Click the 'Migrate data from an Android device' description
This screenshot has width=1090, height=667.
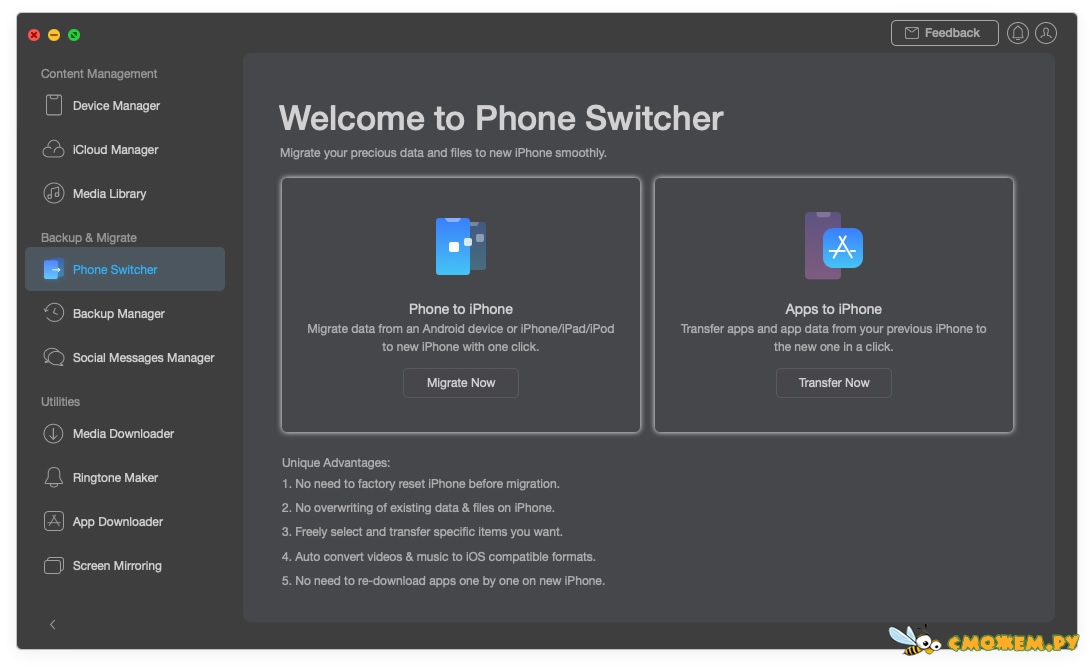click(461, 338)
